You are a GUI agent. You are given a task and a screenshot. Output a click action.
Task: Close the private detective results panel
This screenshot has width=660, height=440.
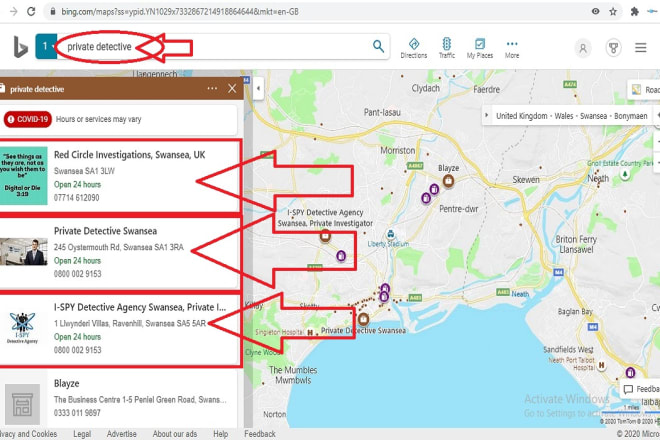[x=232, y=88]
